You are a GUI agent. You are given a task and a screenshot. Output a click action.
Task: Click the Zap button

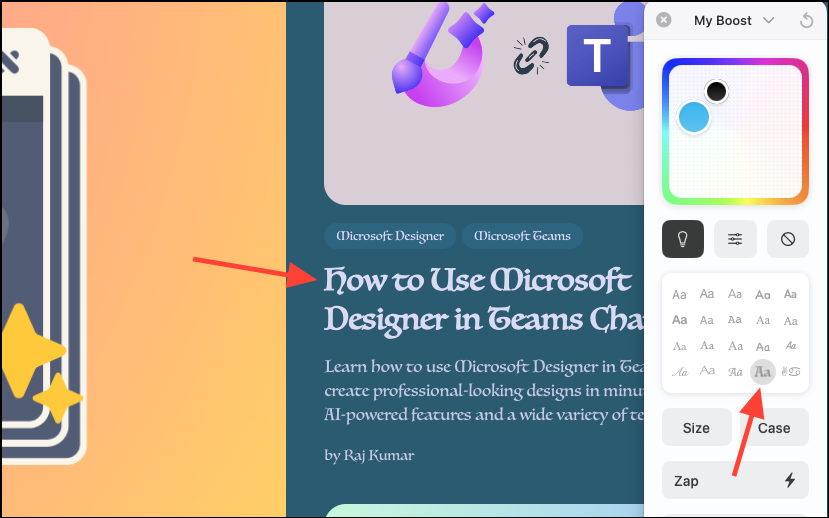(735, 480)
